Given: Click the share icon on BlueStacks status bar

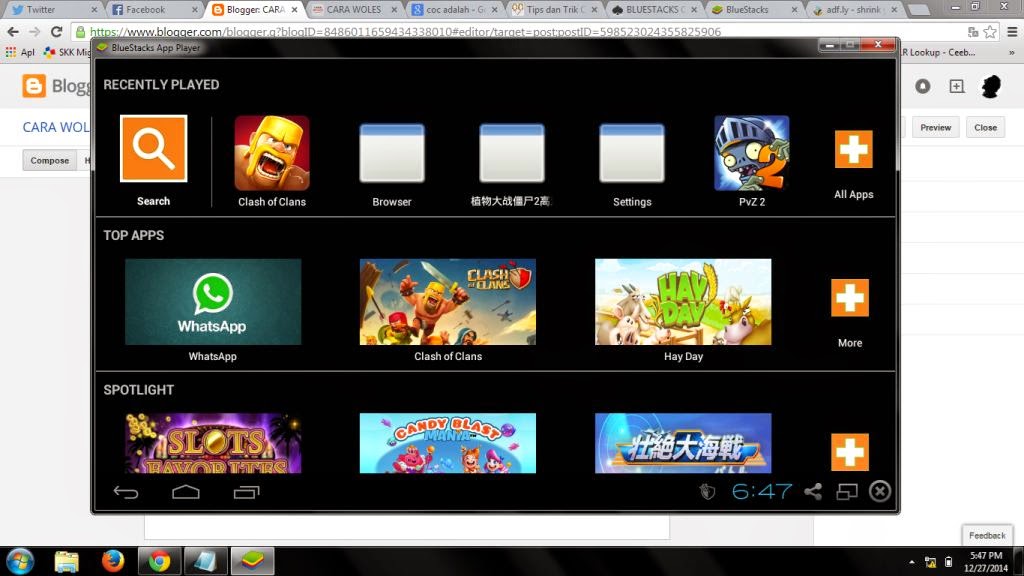Looking at the screenshot, I should coord(814,491).
